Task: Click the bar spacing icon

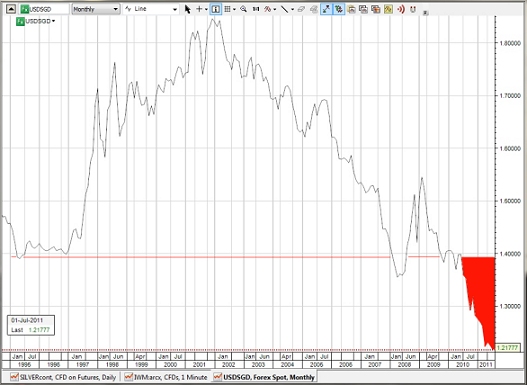Action: coord(256,9)
